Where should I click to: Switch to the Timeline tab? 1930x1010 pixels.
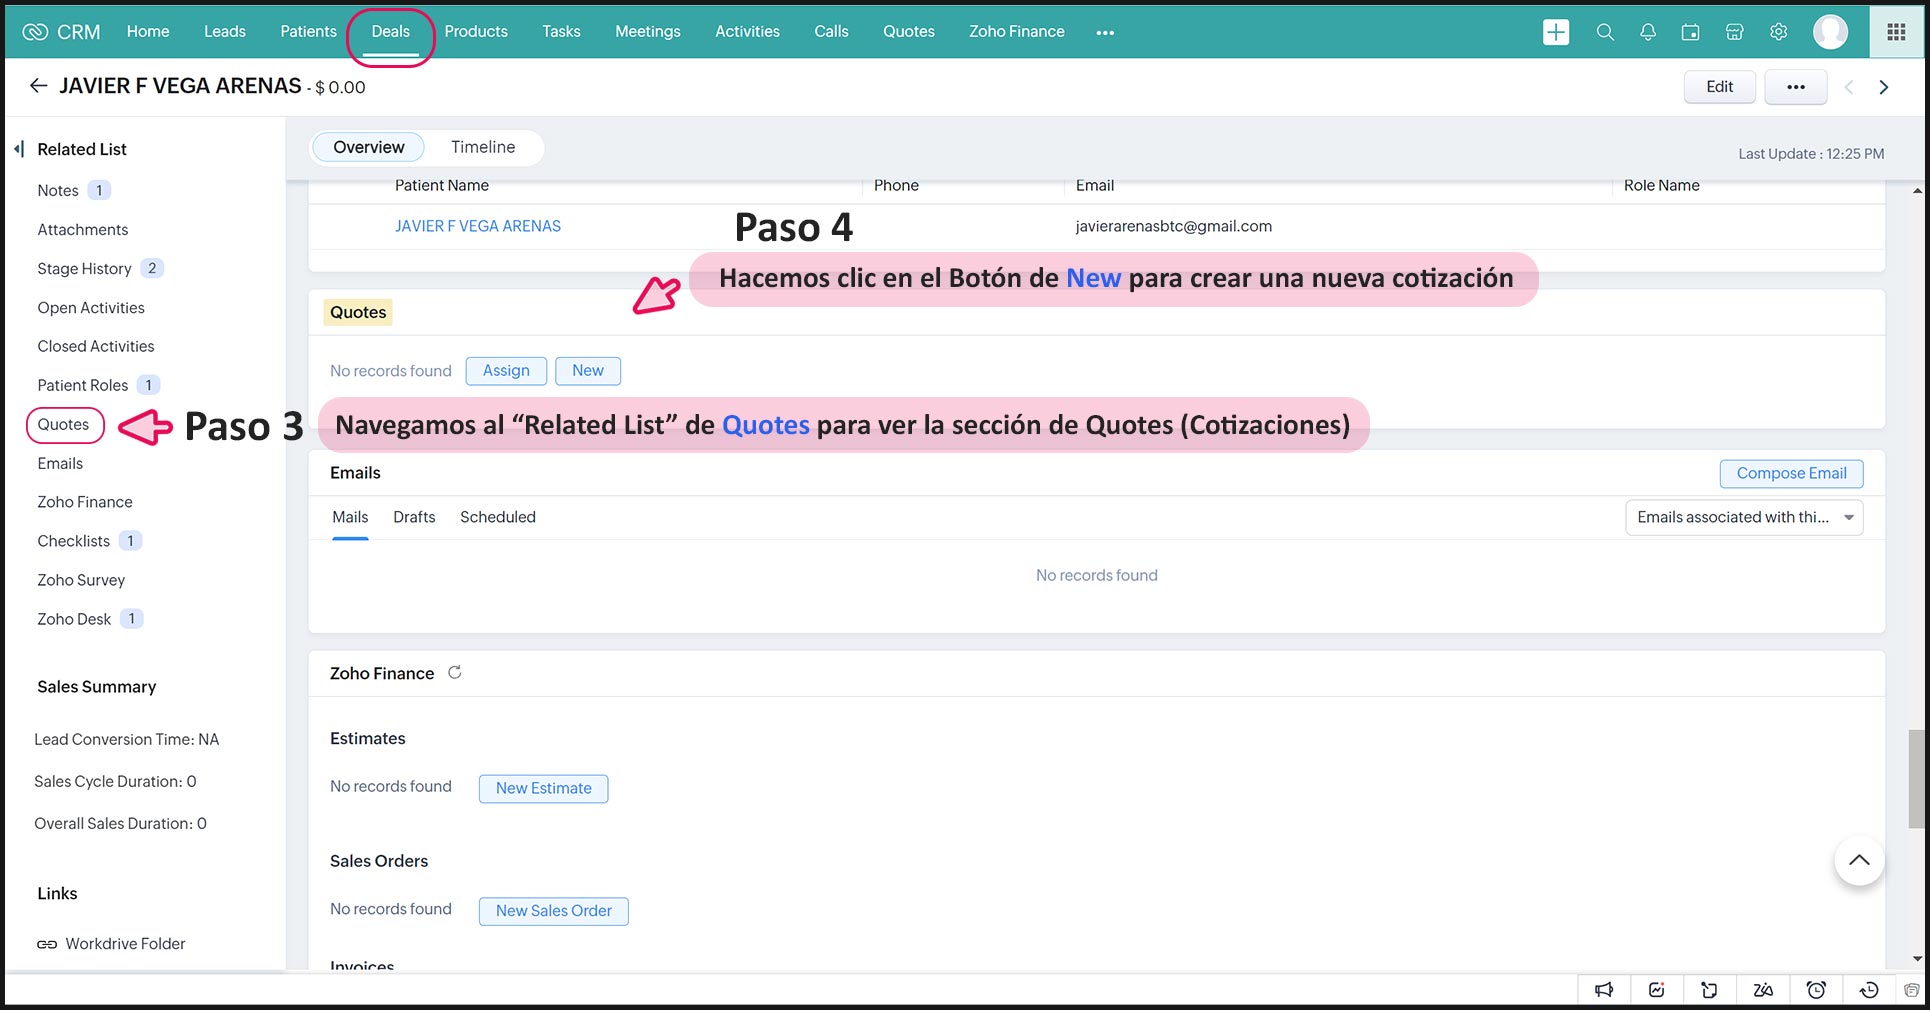[x=483, y=147]
